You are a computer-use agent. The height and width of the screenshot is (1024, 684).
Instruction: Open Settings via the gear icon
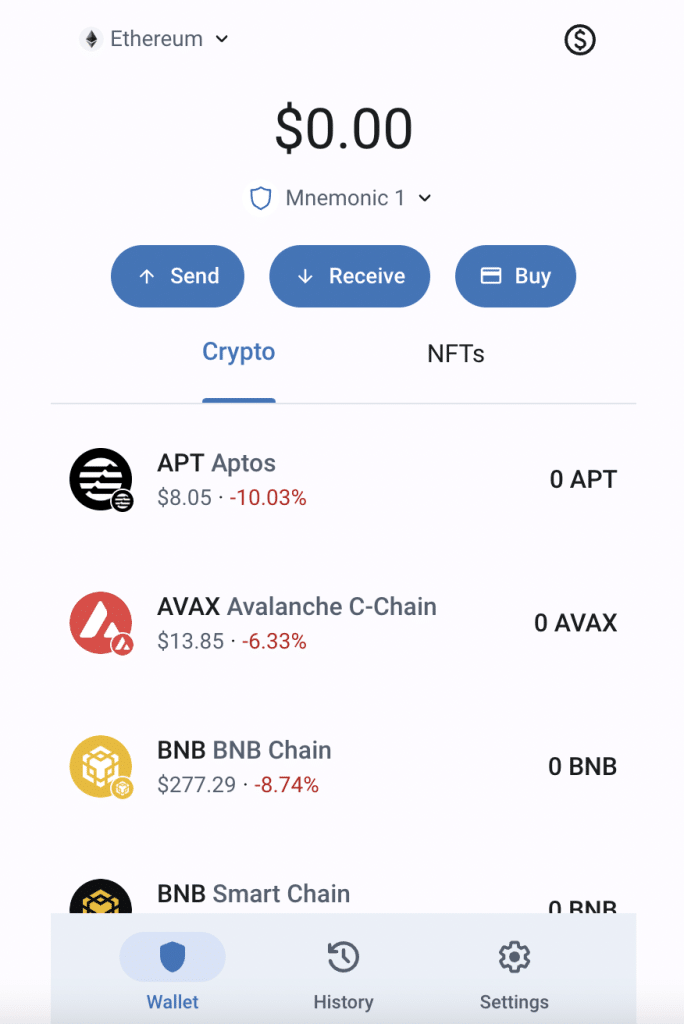pyautogui.click(x=513, y=957)
